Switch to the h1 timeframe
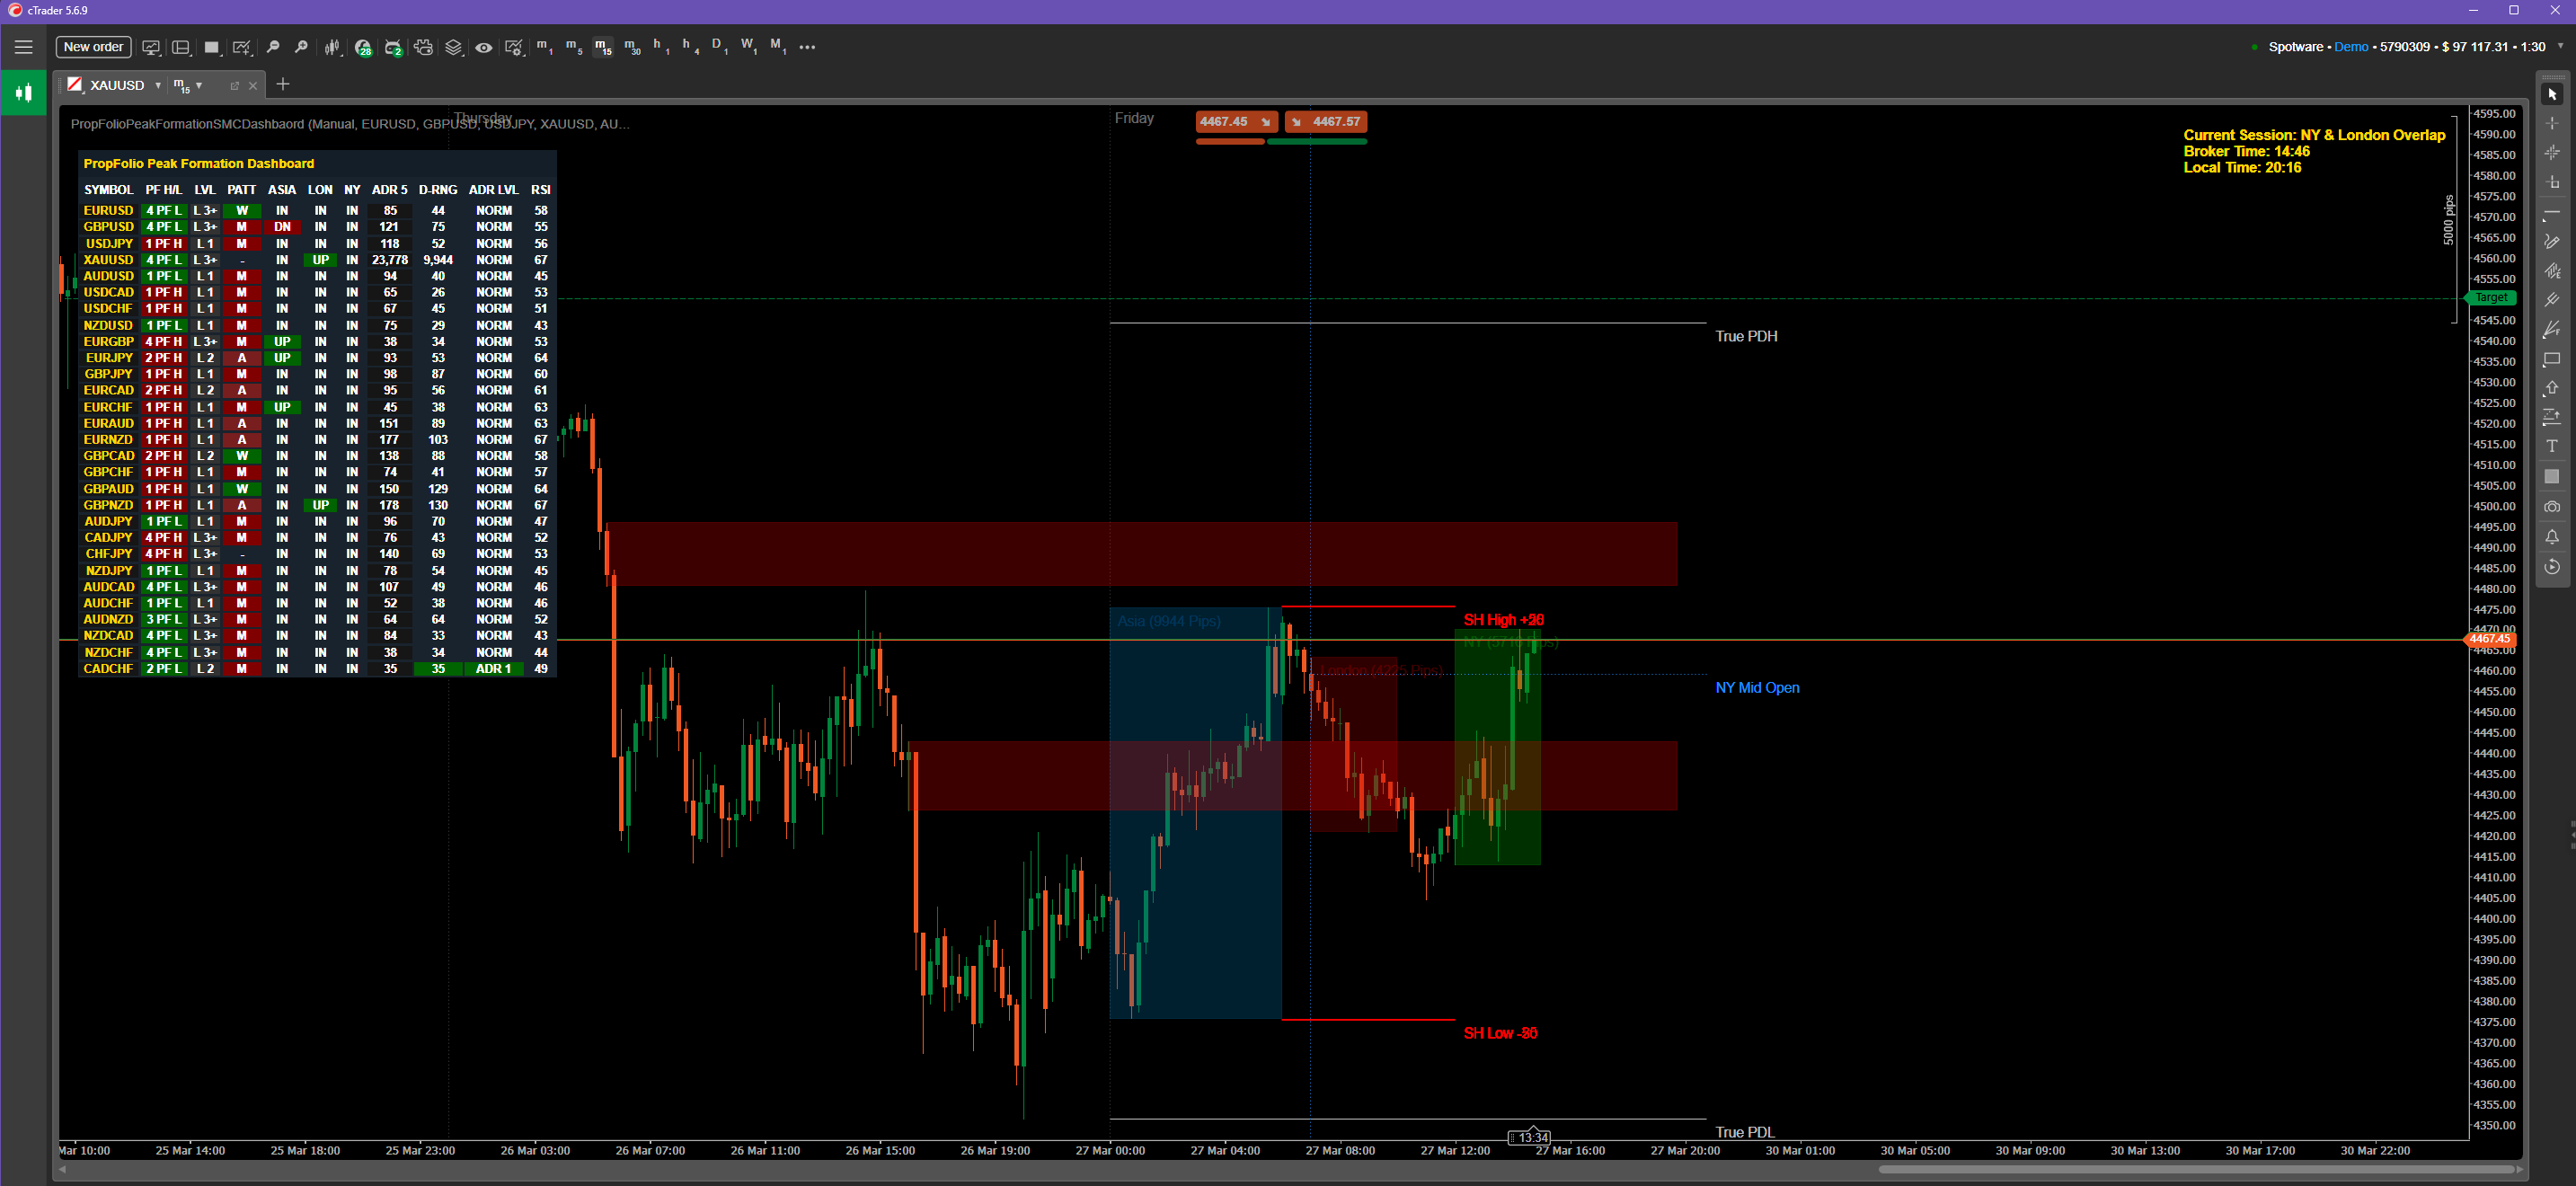 pyautogui.click(x=660, y=47)
